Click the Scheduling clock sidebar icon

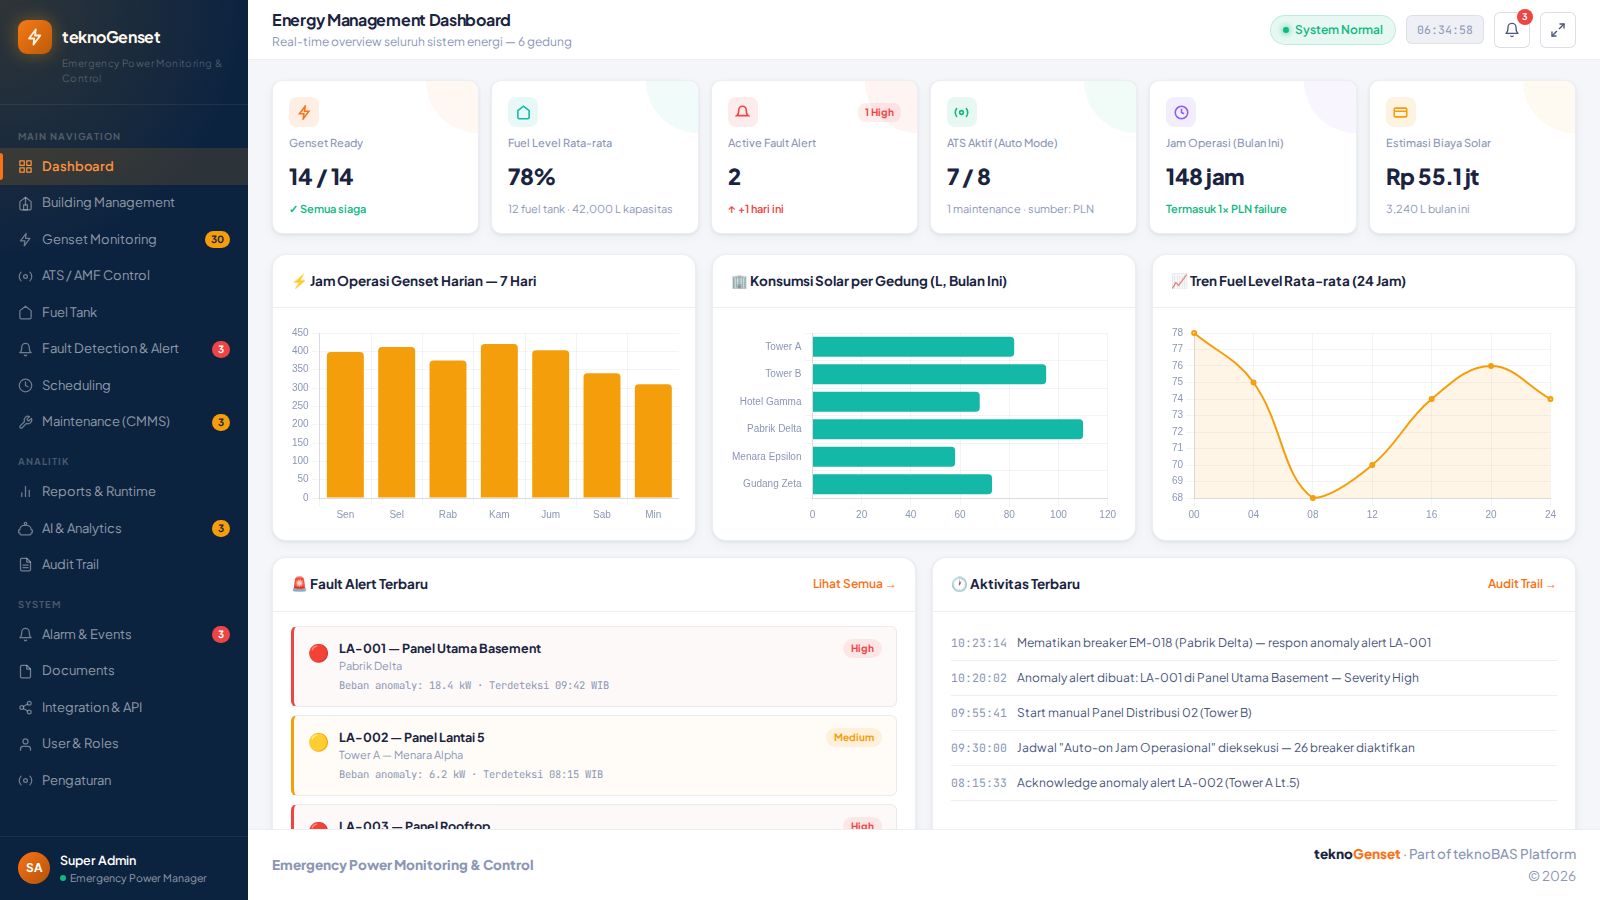tap(26, 386)
